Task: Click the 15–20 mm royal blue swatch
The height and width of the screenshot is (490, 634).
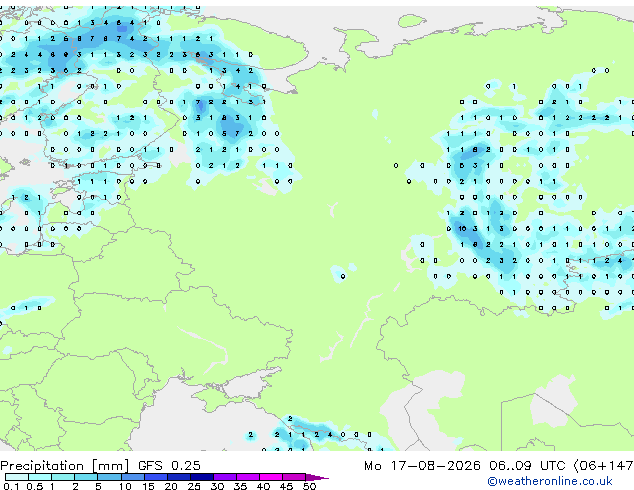Action: coord(156,477)
